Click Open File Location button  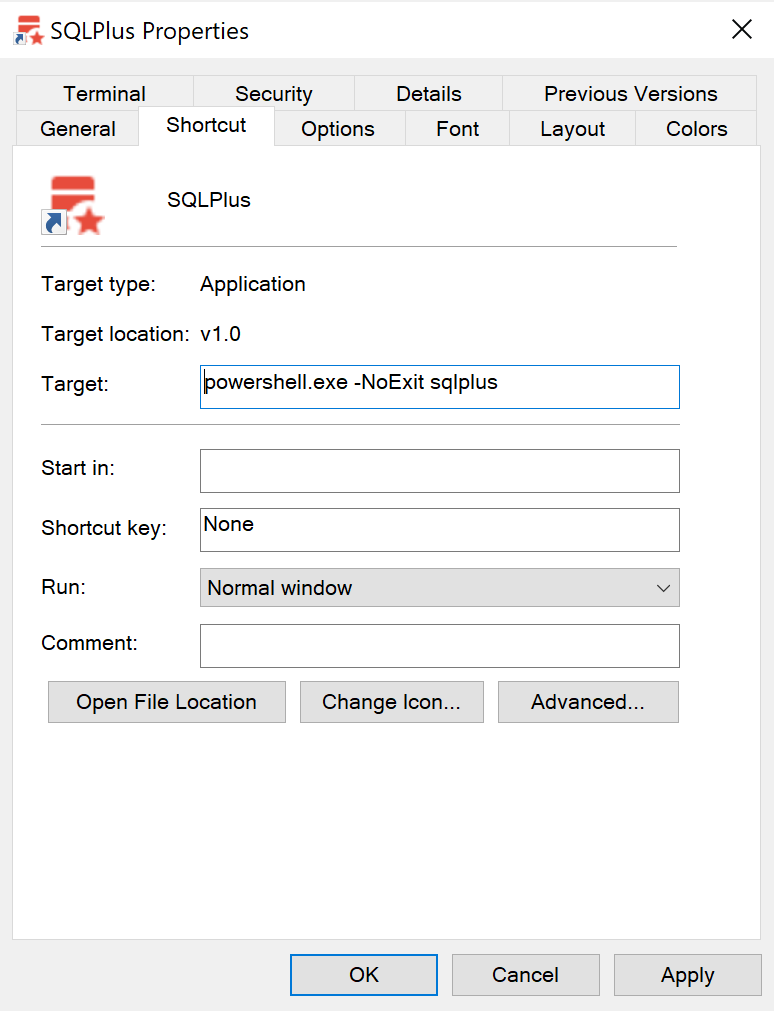(166, 702)
